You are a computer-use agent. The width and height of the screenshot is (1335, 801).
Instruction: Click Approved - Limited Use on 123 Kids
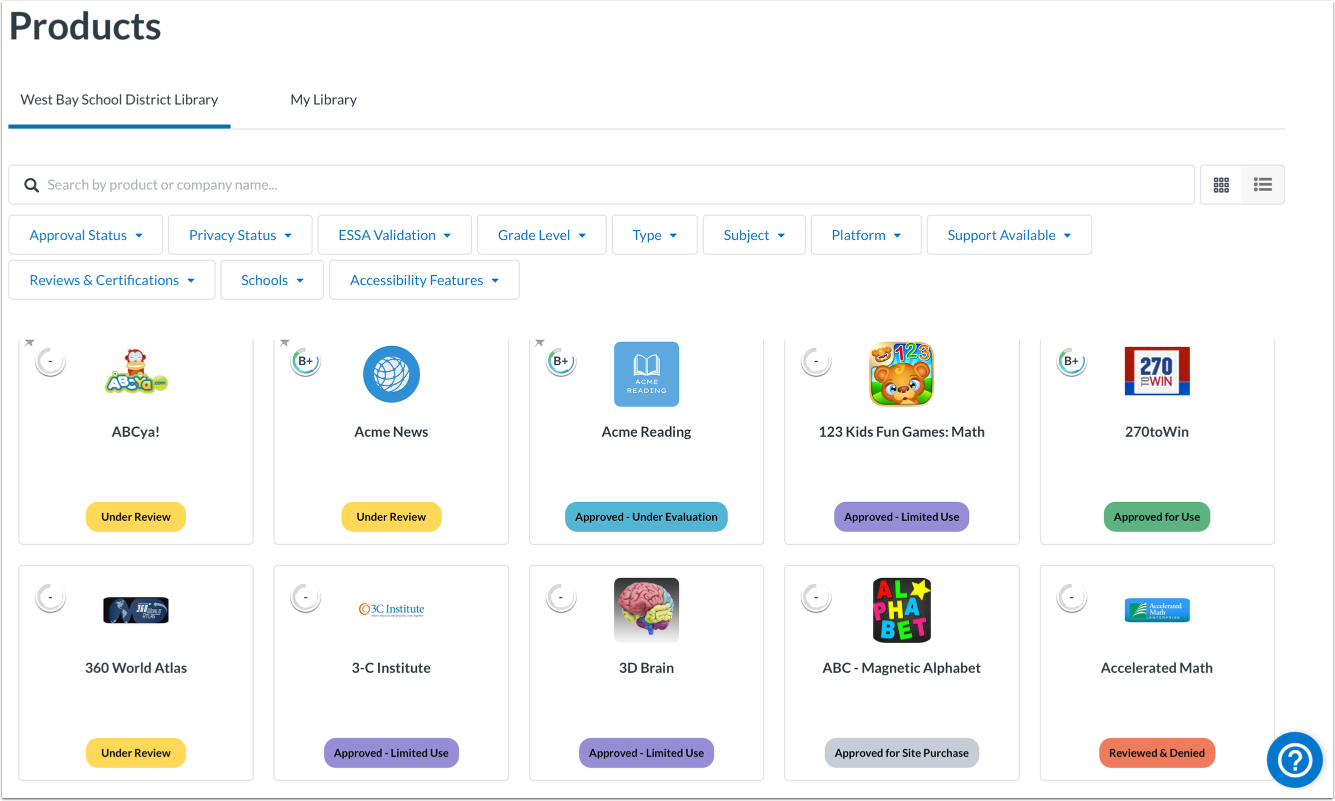[x=902, y=517]
